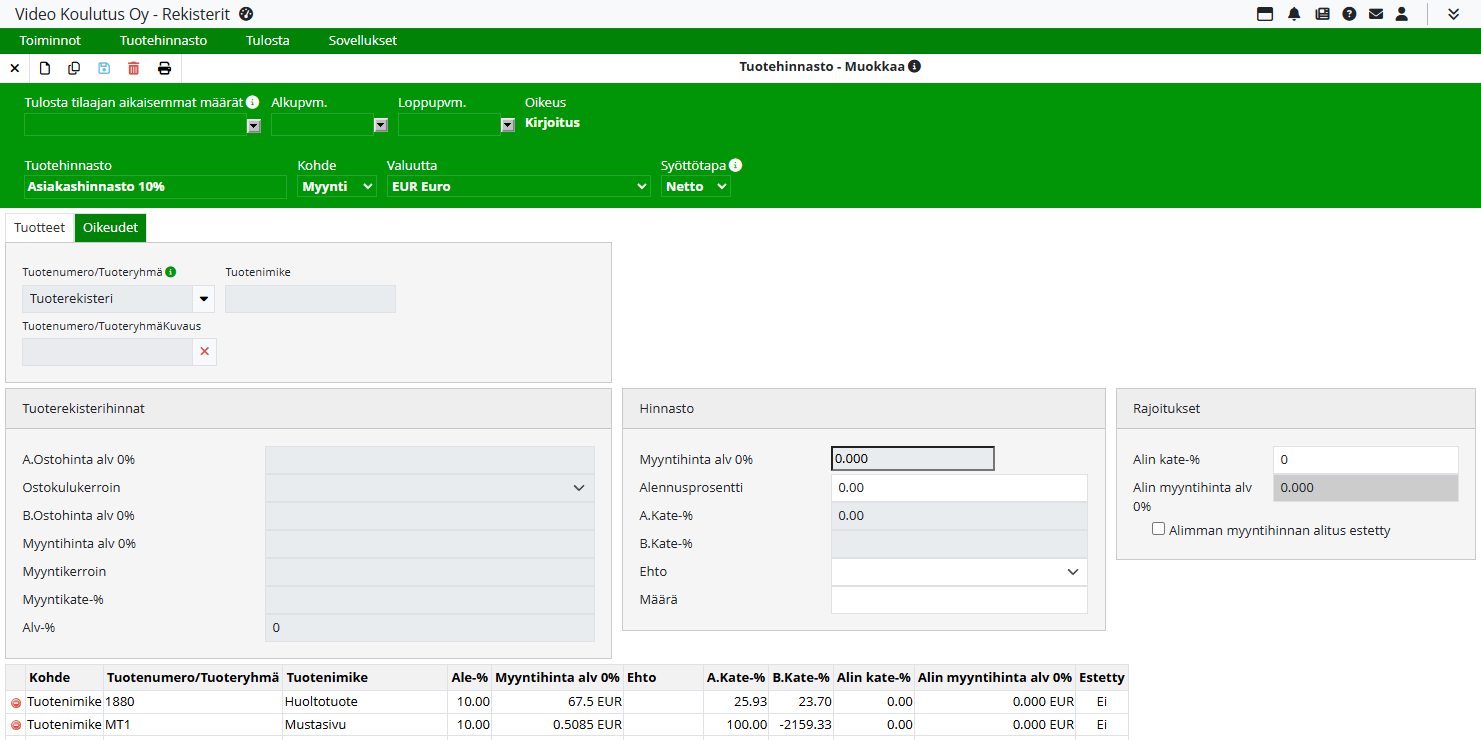Open the Ehto dropdown in Hinnasto

[958, 572]
